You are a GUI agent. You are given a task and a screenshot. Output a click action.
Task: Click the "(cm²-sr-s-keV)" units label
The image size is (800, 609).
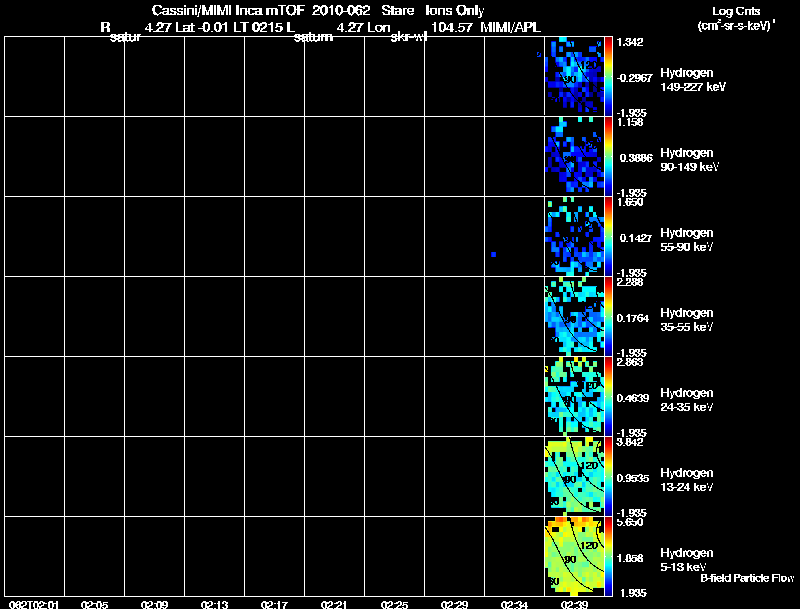coord(736,26)
